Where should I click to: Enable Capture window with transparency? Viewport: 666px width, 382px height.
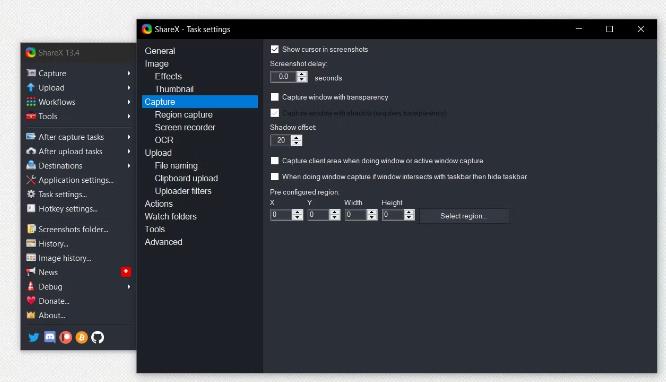coord(275,97)
